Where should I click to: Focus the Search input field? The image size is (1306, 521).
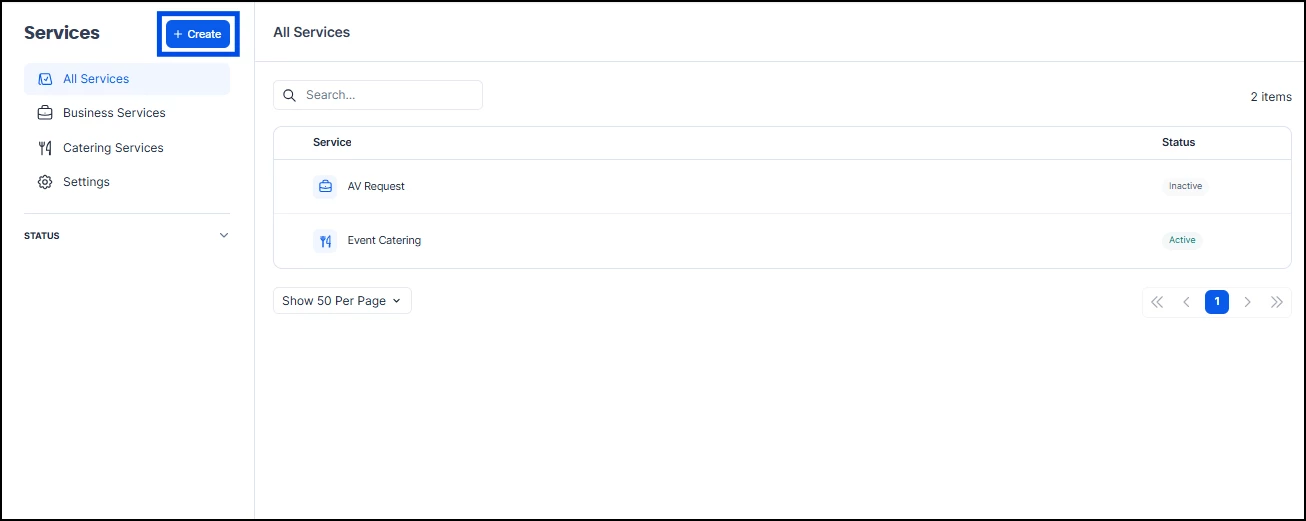click(378, 95)
